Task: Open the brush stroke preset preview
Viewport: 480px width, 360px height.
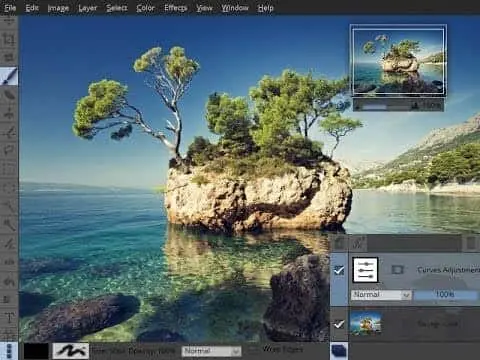Action: click(71, 351)
